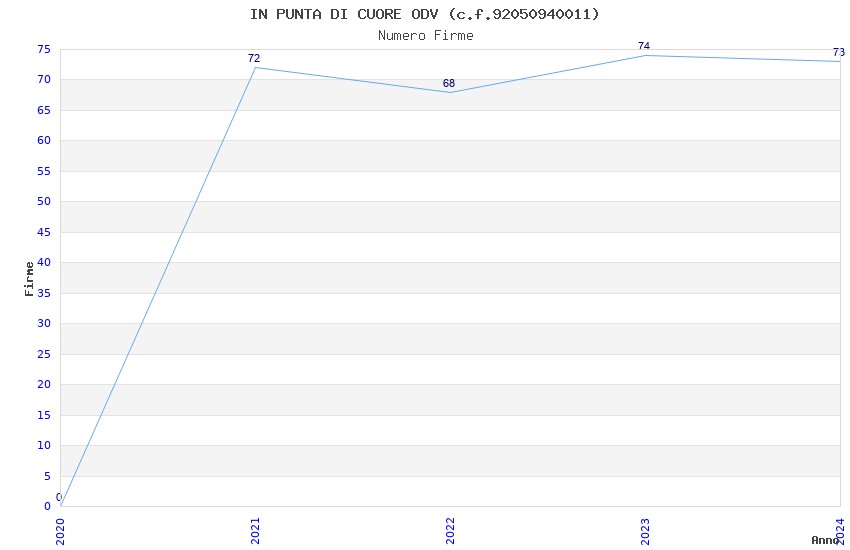This screenshot has width=850, height=550.
Task: Click the Firme y-axis label
Action: click(29, 278)
